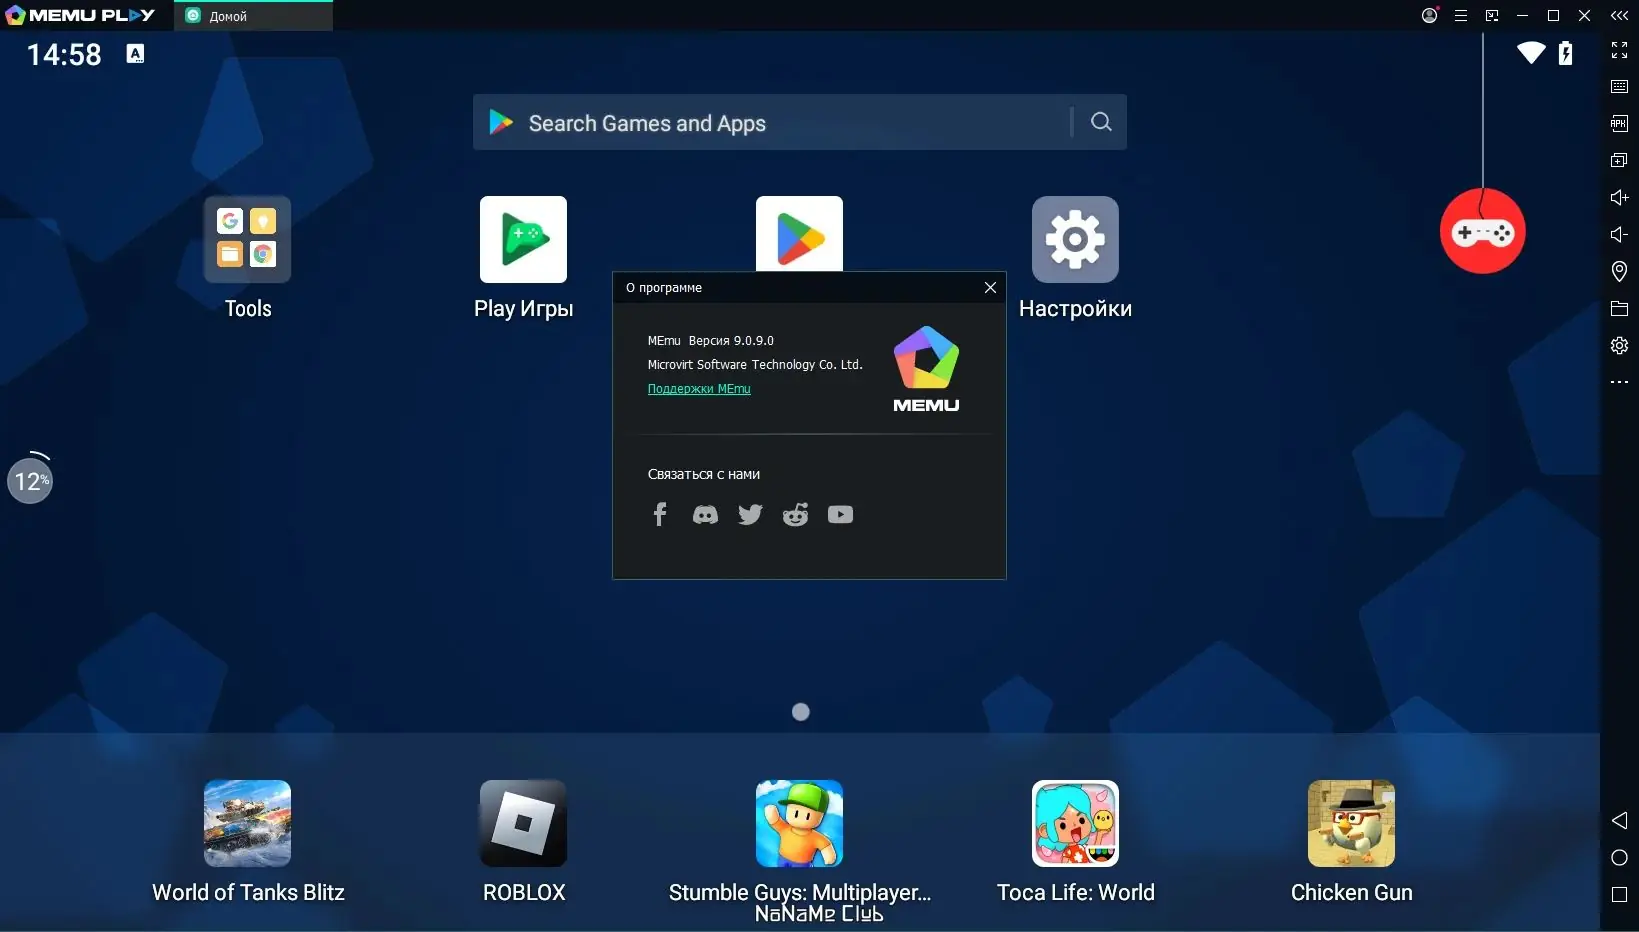Image resolution: width=1639 pixels, height=932 pixels.
Task: Open Facebook link in About dialog
Action: [660, 514]
